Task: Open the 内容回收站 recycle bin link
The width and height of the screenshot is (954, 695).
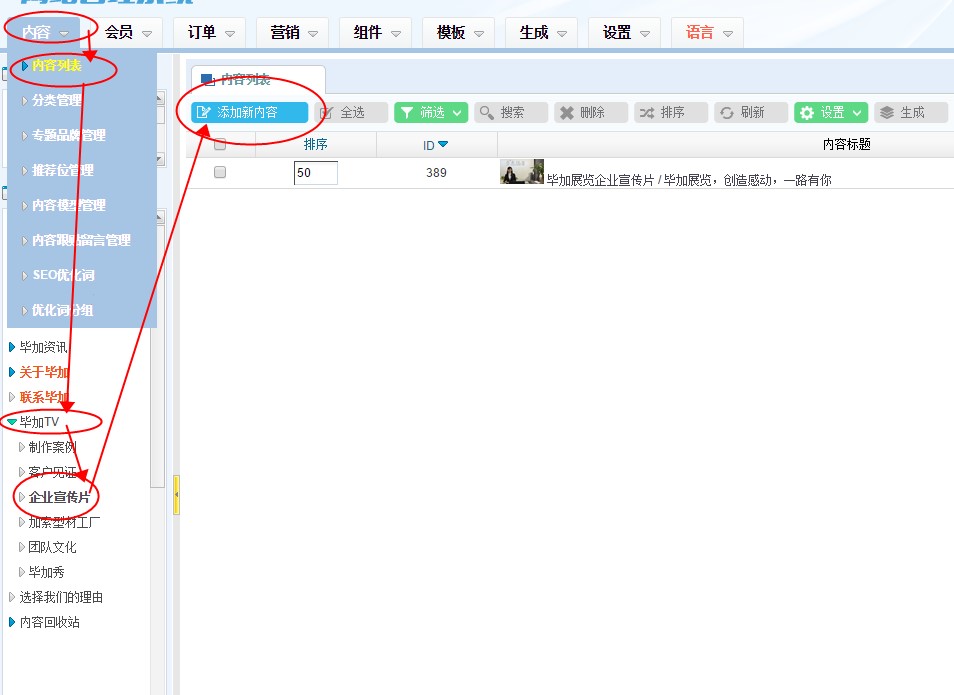Action: coord(50,622)
